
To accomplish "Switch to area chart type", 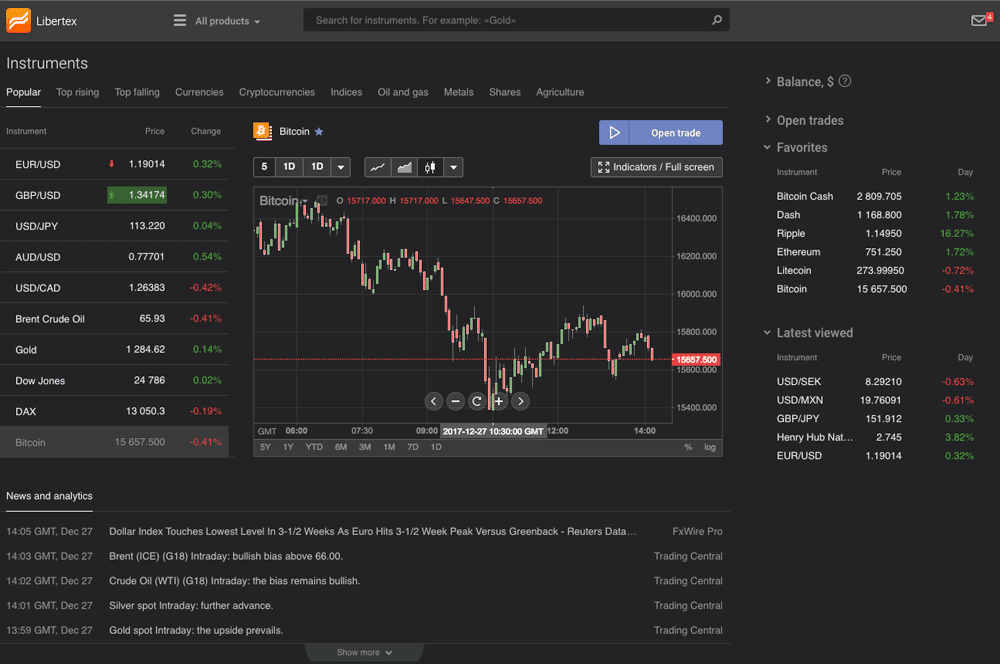I will point(404,167).
